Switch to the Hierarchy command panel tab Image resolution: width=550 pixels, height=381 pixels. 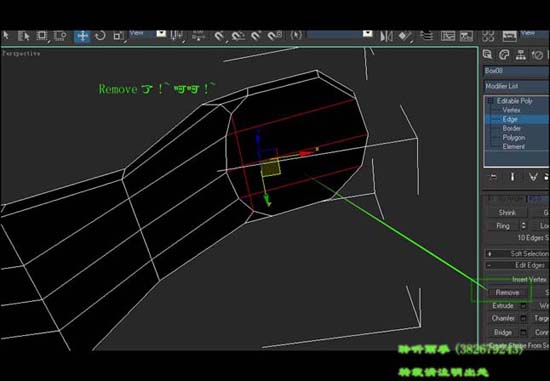pos(521,55)
